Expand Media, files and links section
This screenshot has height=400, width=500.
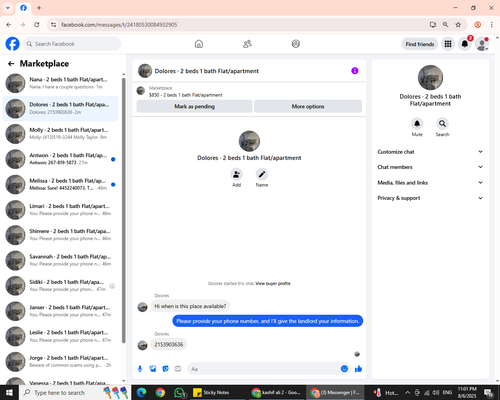click(x=430, y=182)
